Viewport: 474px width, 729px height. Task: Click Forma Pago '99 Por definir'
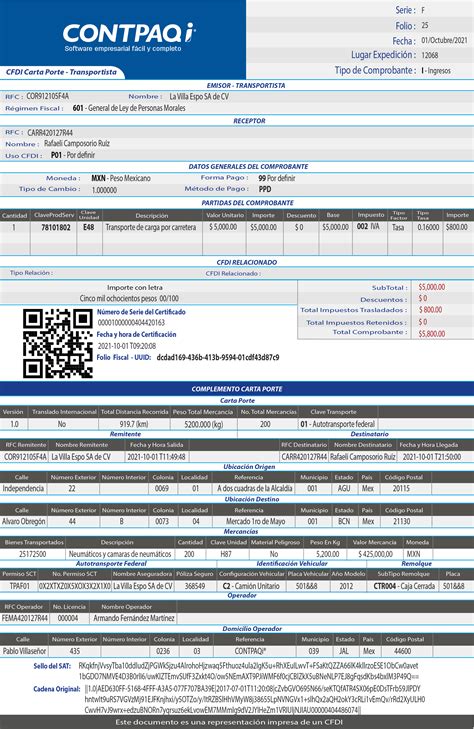[x=277, y=178]
